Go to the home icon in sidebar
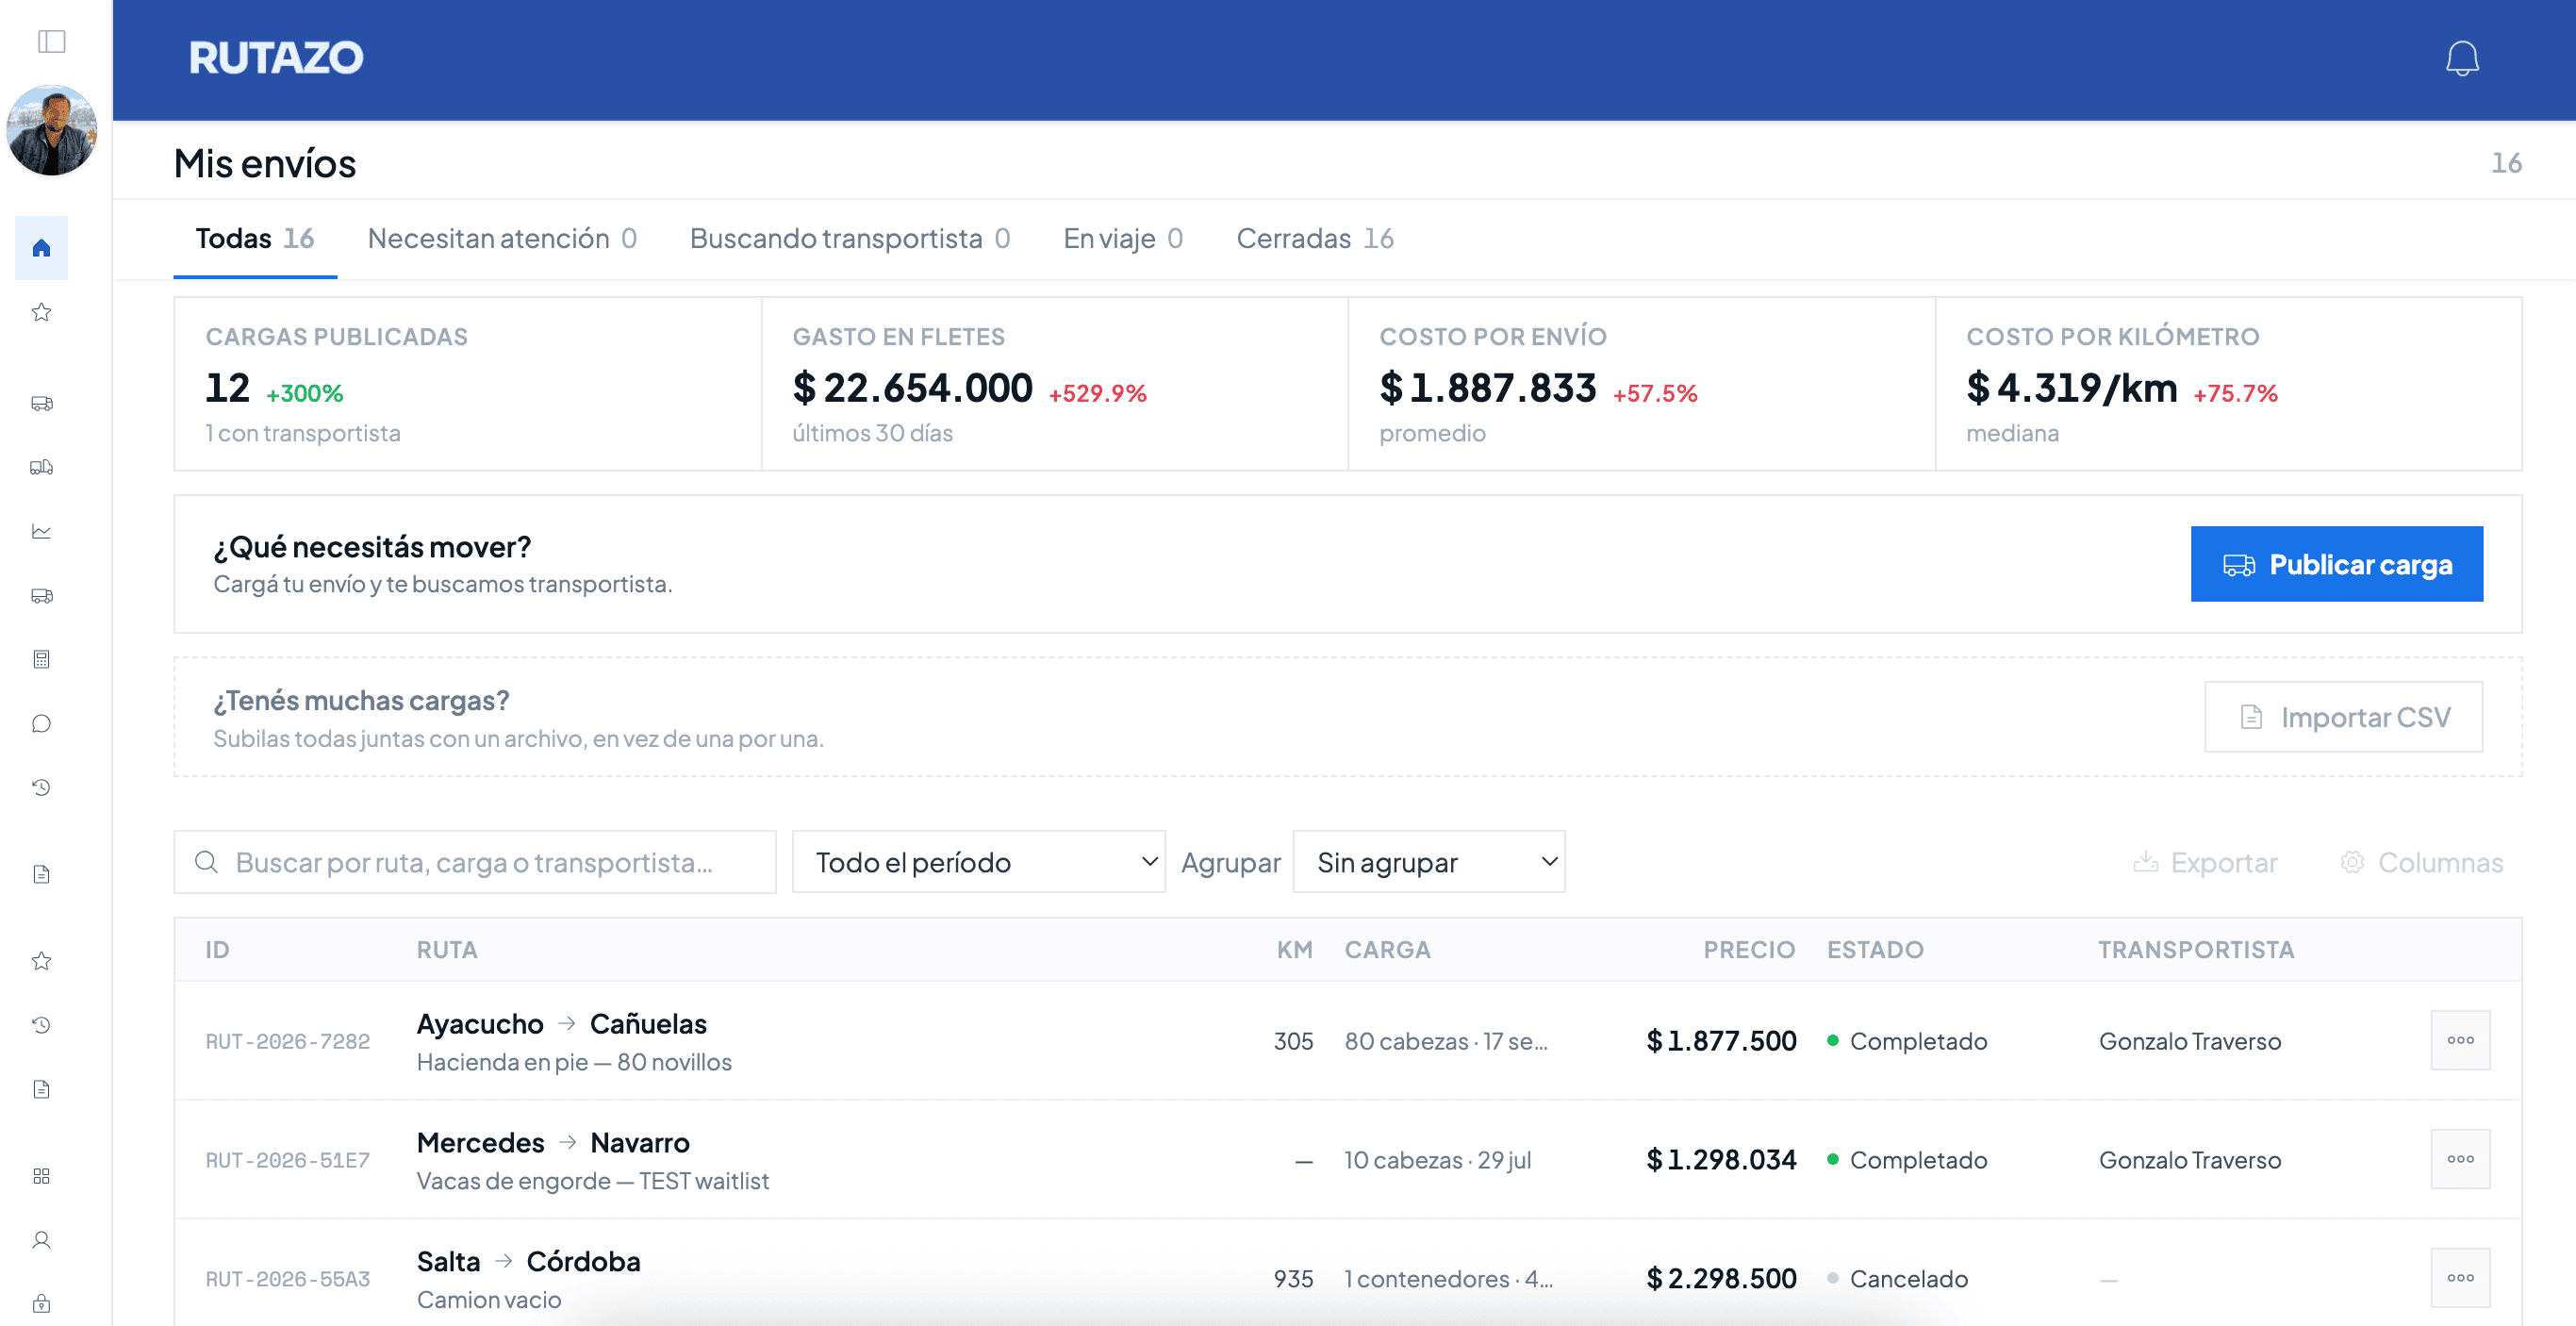The width and height of the screenshot is (2576, 1326). [x=41, y=247]
